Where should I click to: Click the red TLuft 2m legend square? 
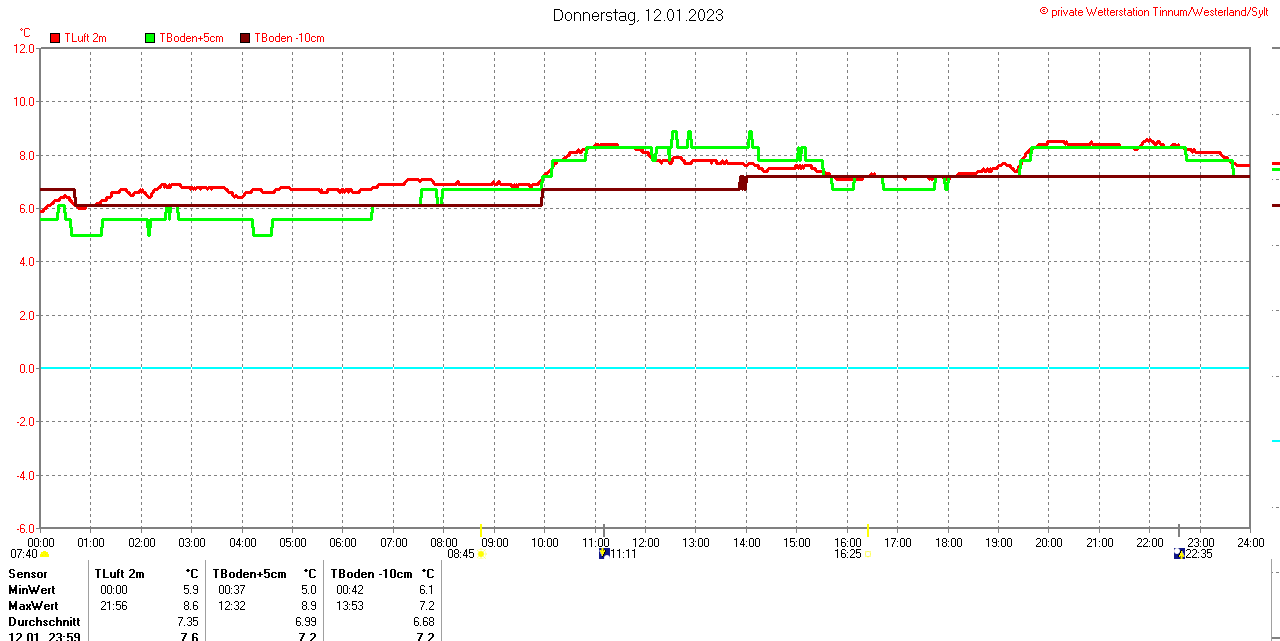click(55, 38)
